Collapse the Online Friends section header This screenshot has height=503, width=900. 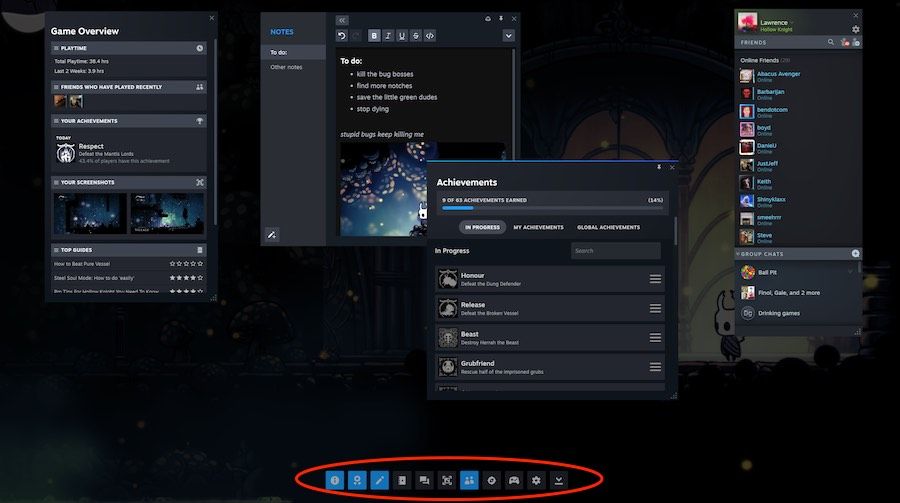[x=765, y=60]
